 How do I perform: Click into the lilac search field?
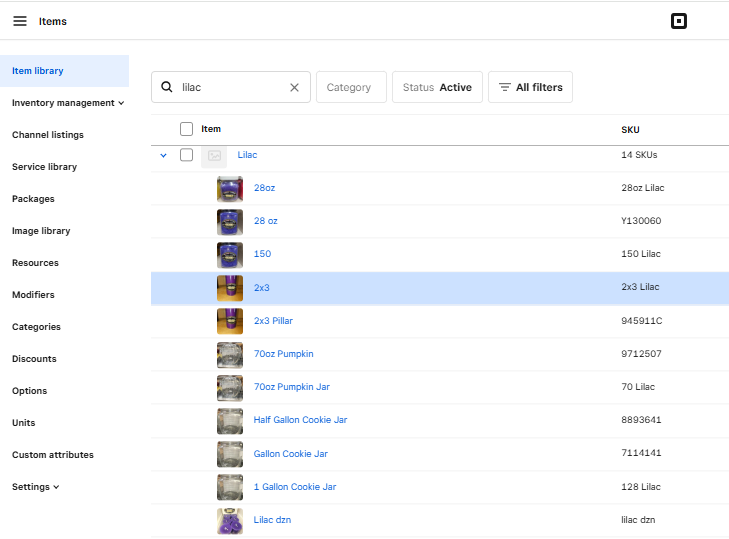coord(230,87)
